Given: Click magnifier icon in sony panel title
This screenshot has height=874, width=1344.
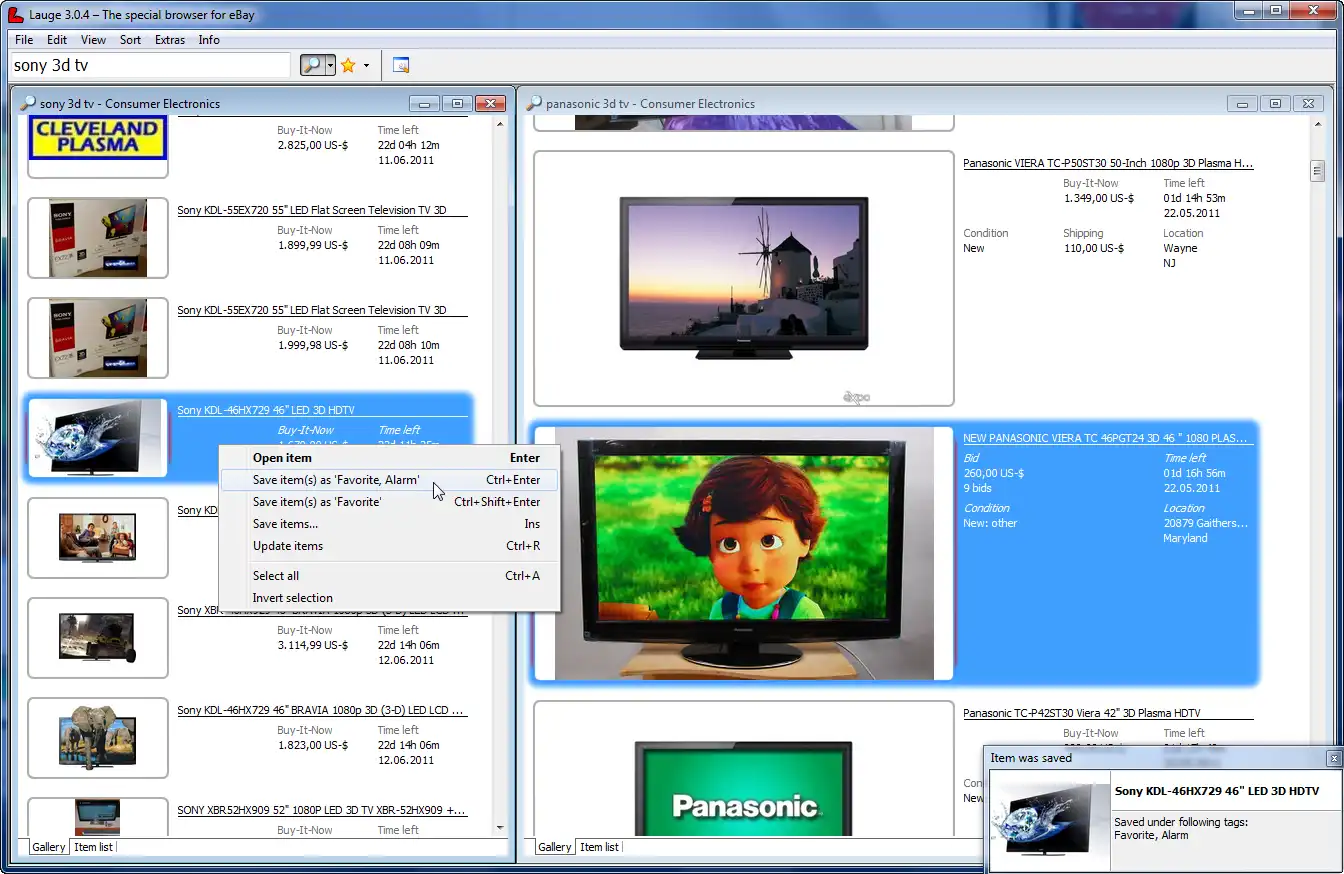Looking at the screenshot, I should 28,103.
